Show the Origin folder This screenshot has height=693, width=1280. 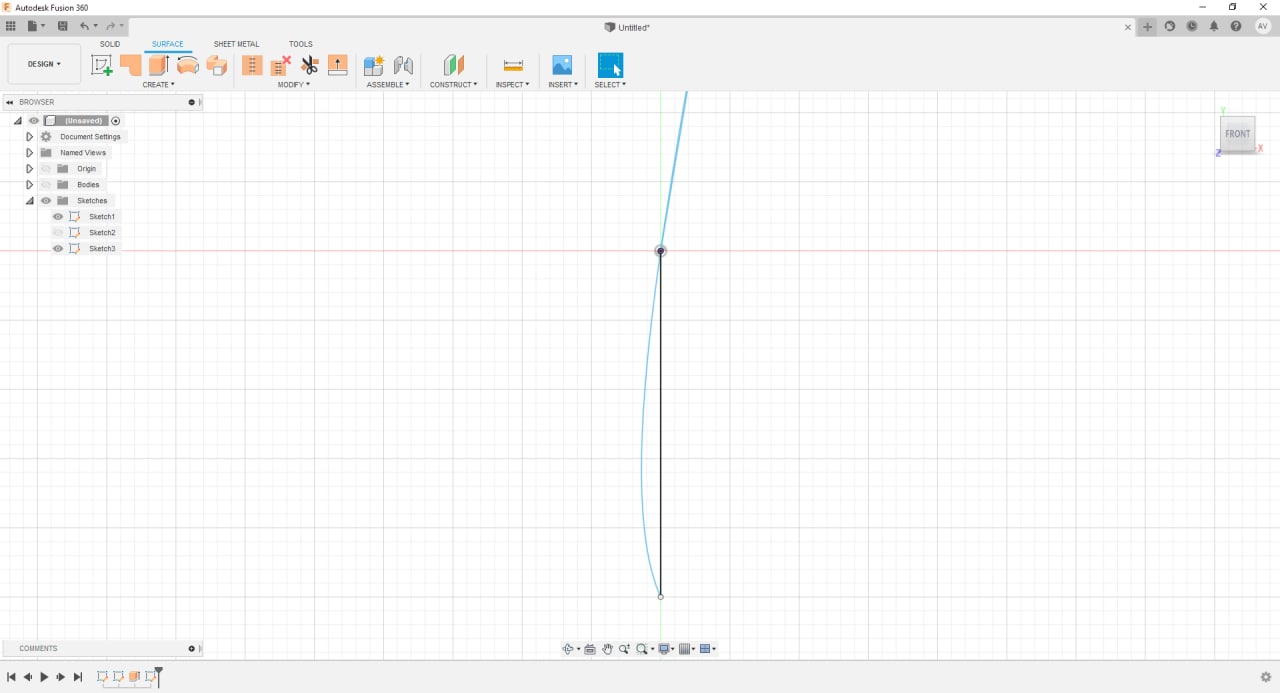(x=46, y=169)
